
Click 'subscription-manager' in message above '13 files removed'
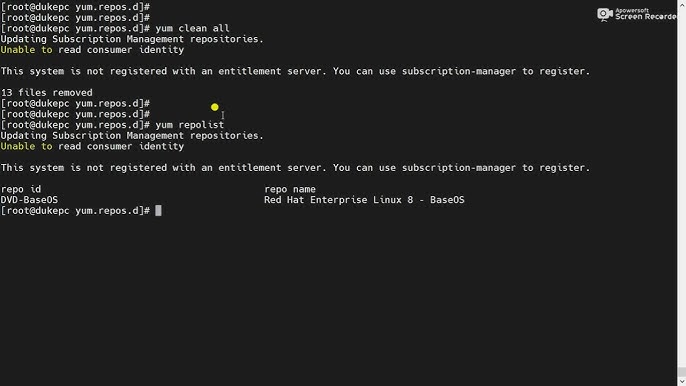pos(459,71)
